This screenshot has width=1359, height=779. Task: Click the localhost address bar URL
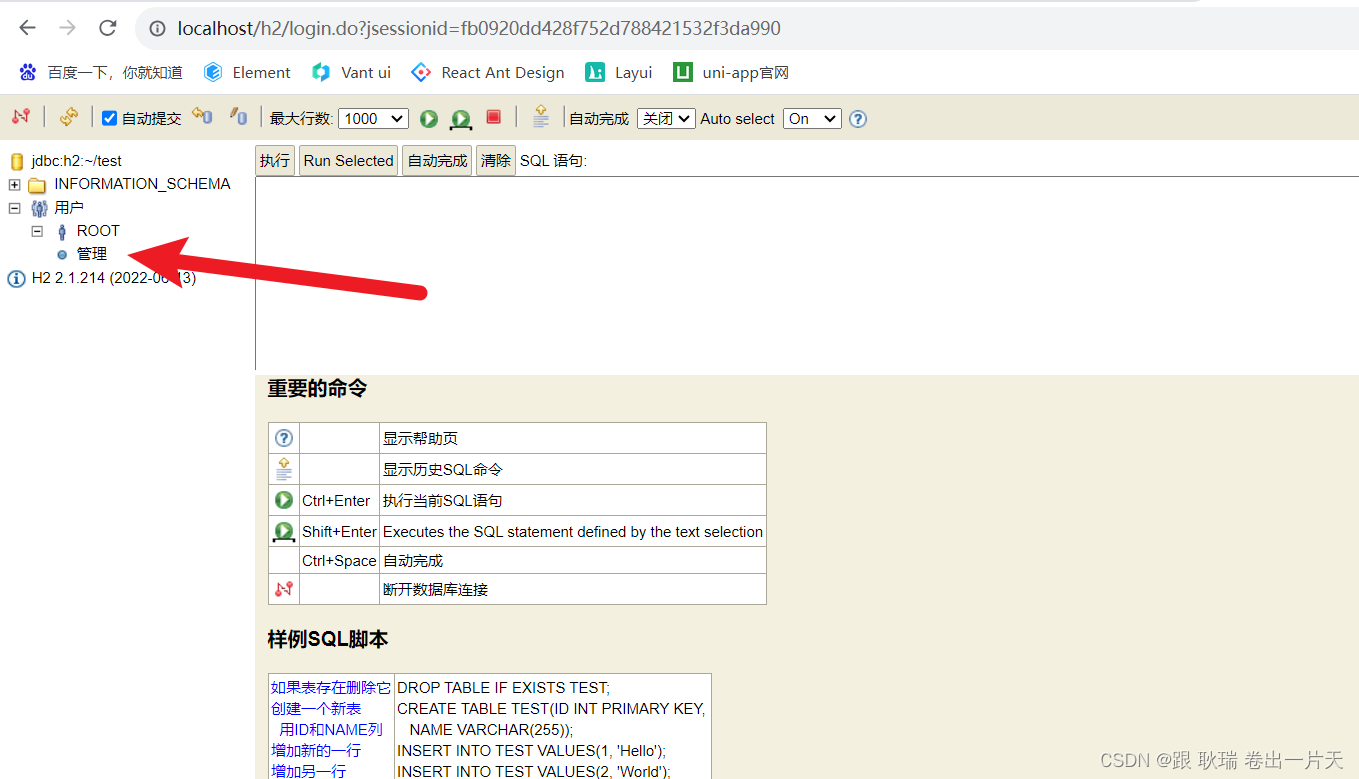click(x=479, y=28)
